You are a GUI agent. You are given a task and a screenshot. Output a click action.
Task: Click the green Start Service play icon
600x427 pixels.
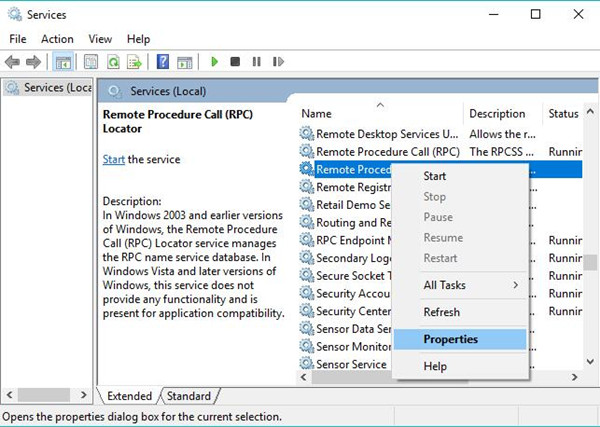click(214, 62)
